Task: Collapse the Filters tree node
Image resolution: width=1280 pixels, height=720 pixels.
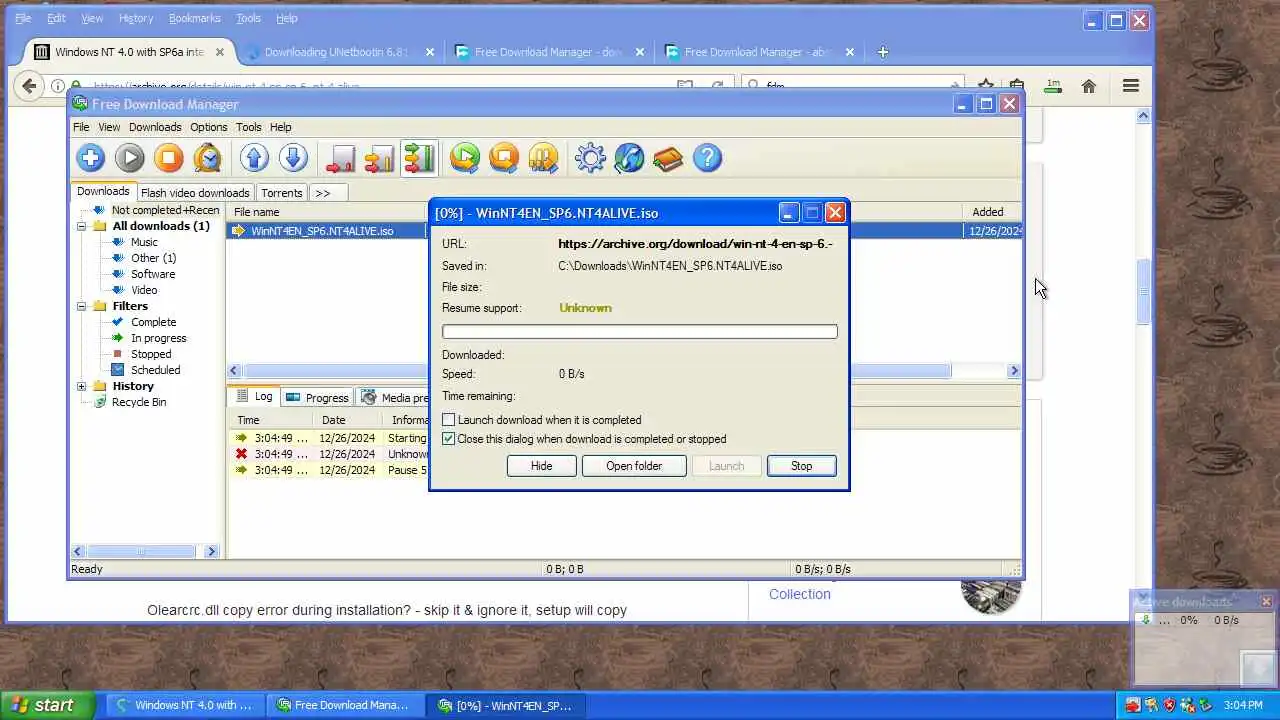Action: (x=82, y=306)
